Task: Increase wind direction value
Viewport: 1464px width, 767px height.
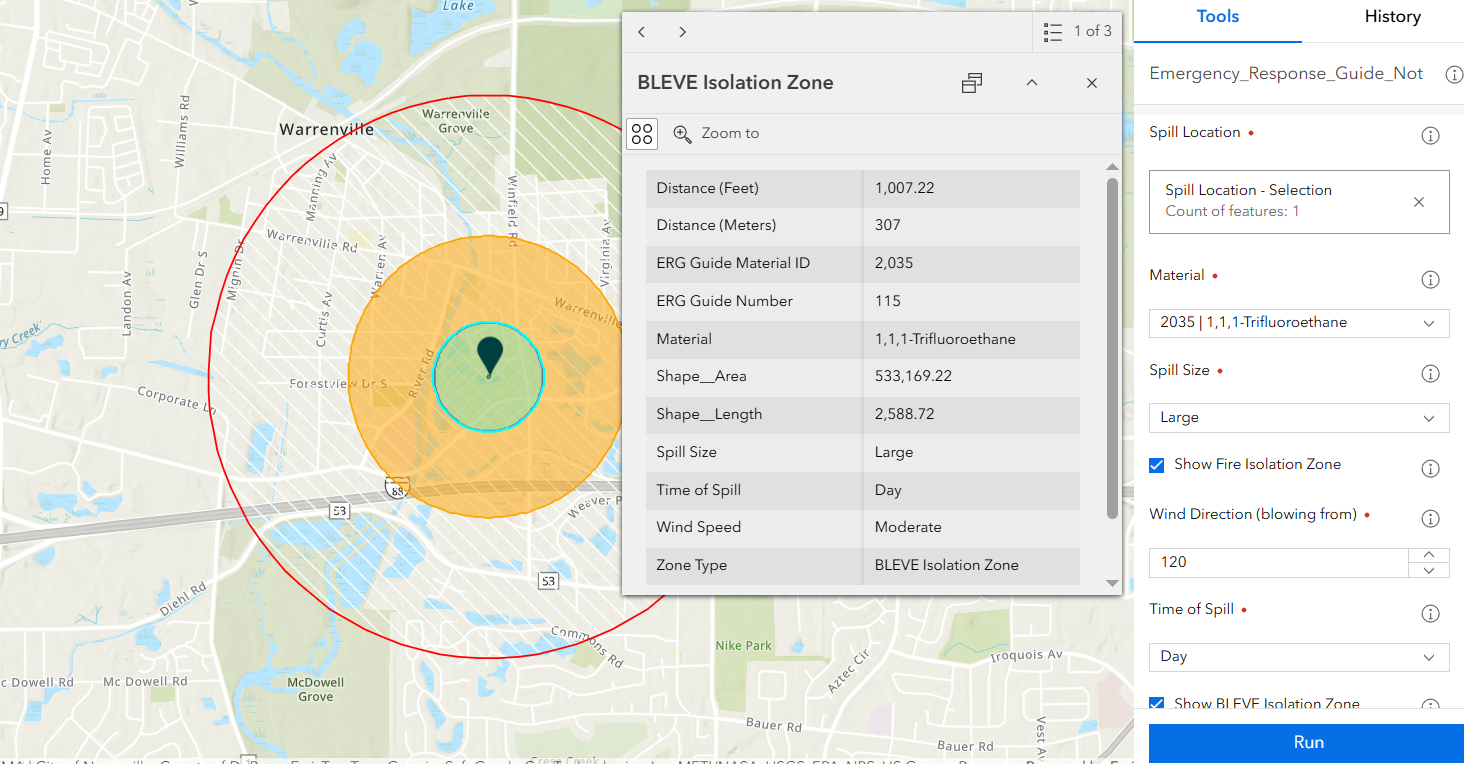Action: point(1429,555)
